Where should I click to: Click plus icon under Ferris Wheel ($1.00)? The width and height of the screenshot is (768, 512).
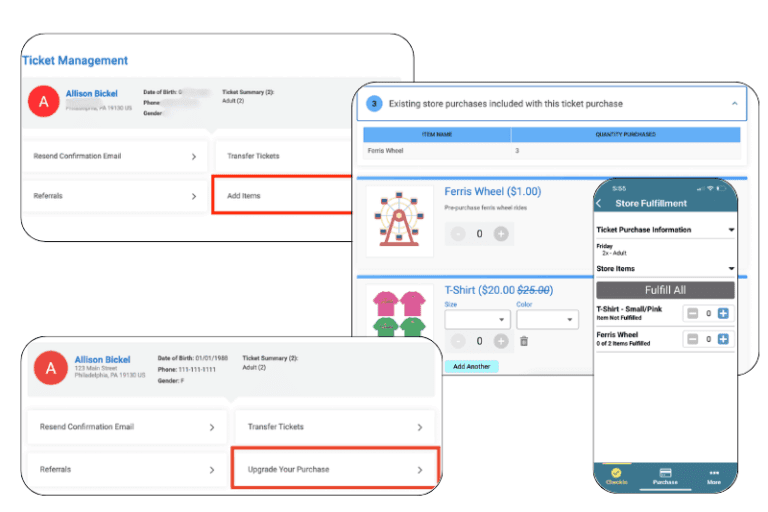click(x=501, y=234)
